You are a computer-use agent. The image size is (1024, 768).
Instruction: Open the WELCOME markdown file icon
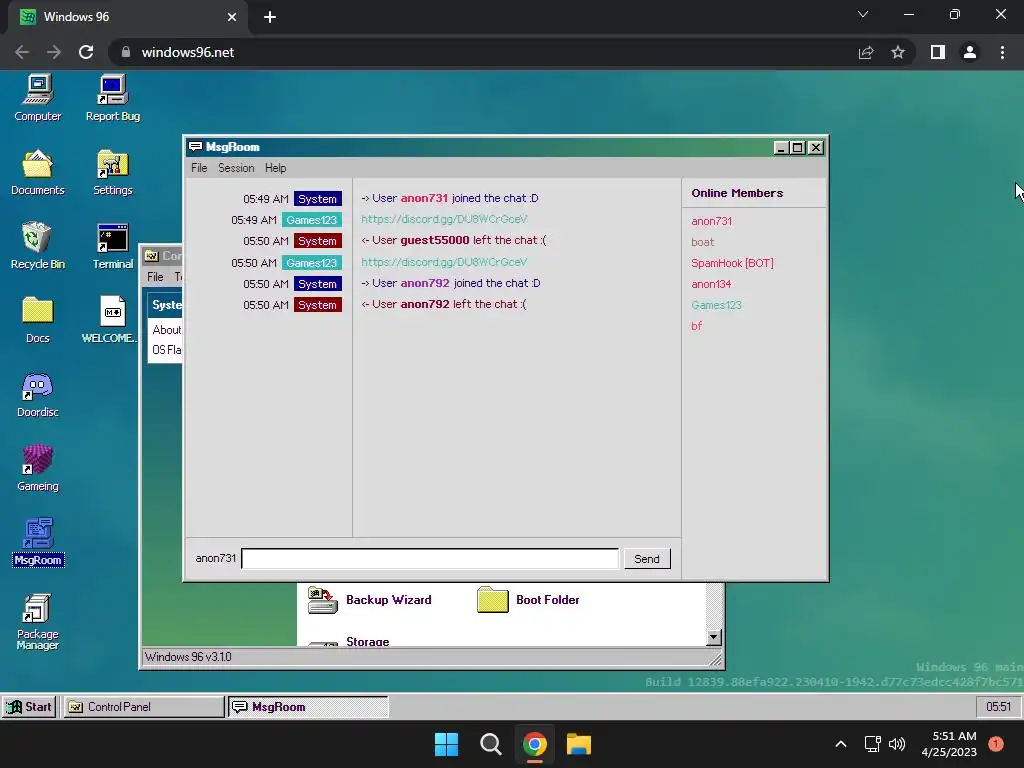point(111,320)
